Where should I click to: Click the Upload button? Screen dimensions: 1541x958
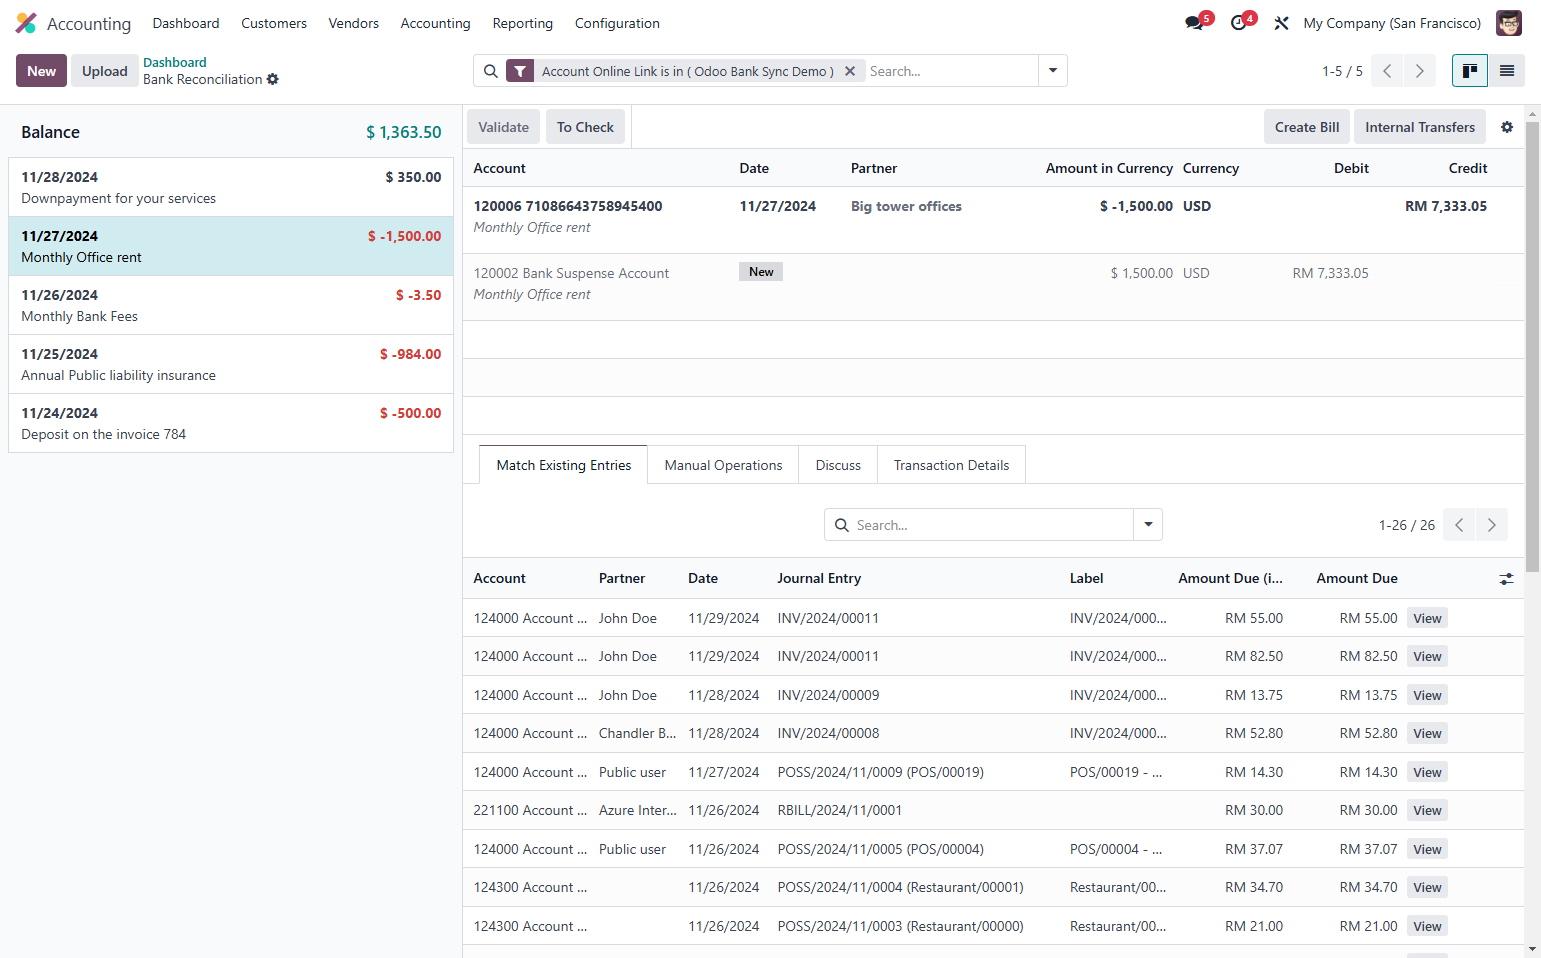pyautogui.click(x=105, y=71)
